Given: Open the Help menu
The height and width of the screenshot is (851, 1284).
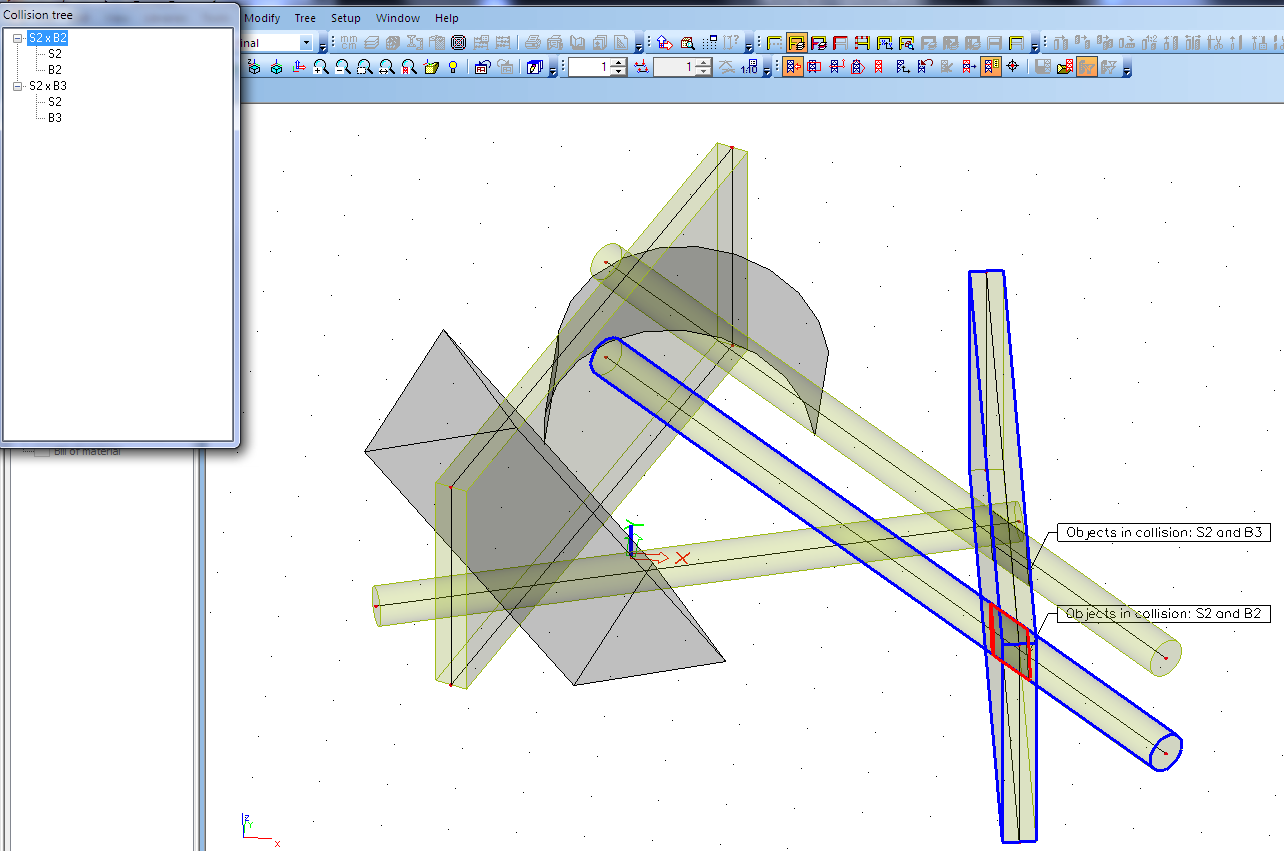Looking at the screenshot, I should pos(447,18).
